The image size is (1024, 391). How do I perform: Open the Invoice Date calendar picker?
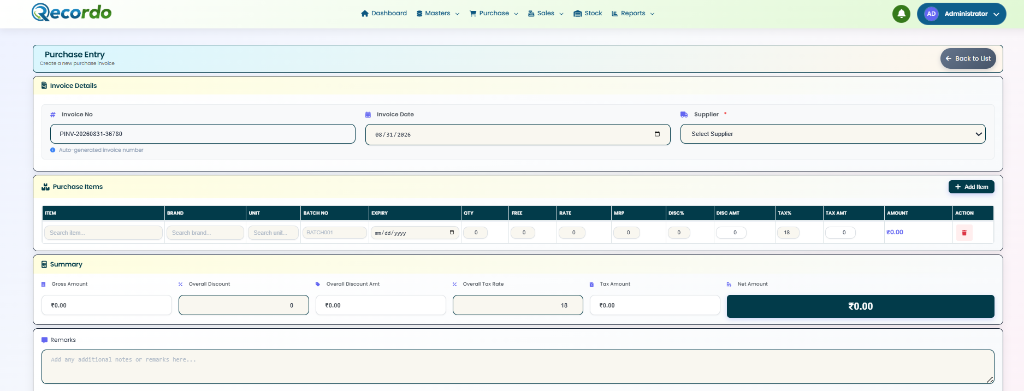pyautogui.click(x=658, y=134)
